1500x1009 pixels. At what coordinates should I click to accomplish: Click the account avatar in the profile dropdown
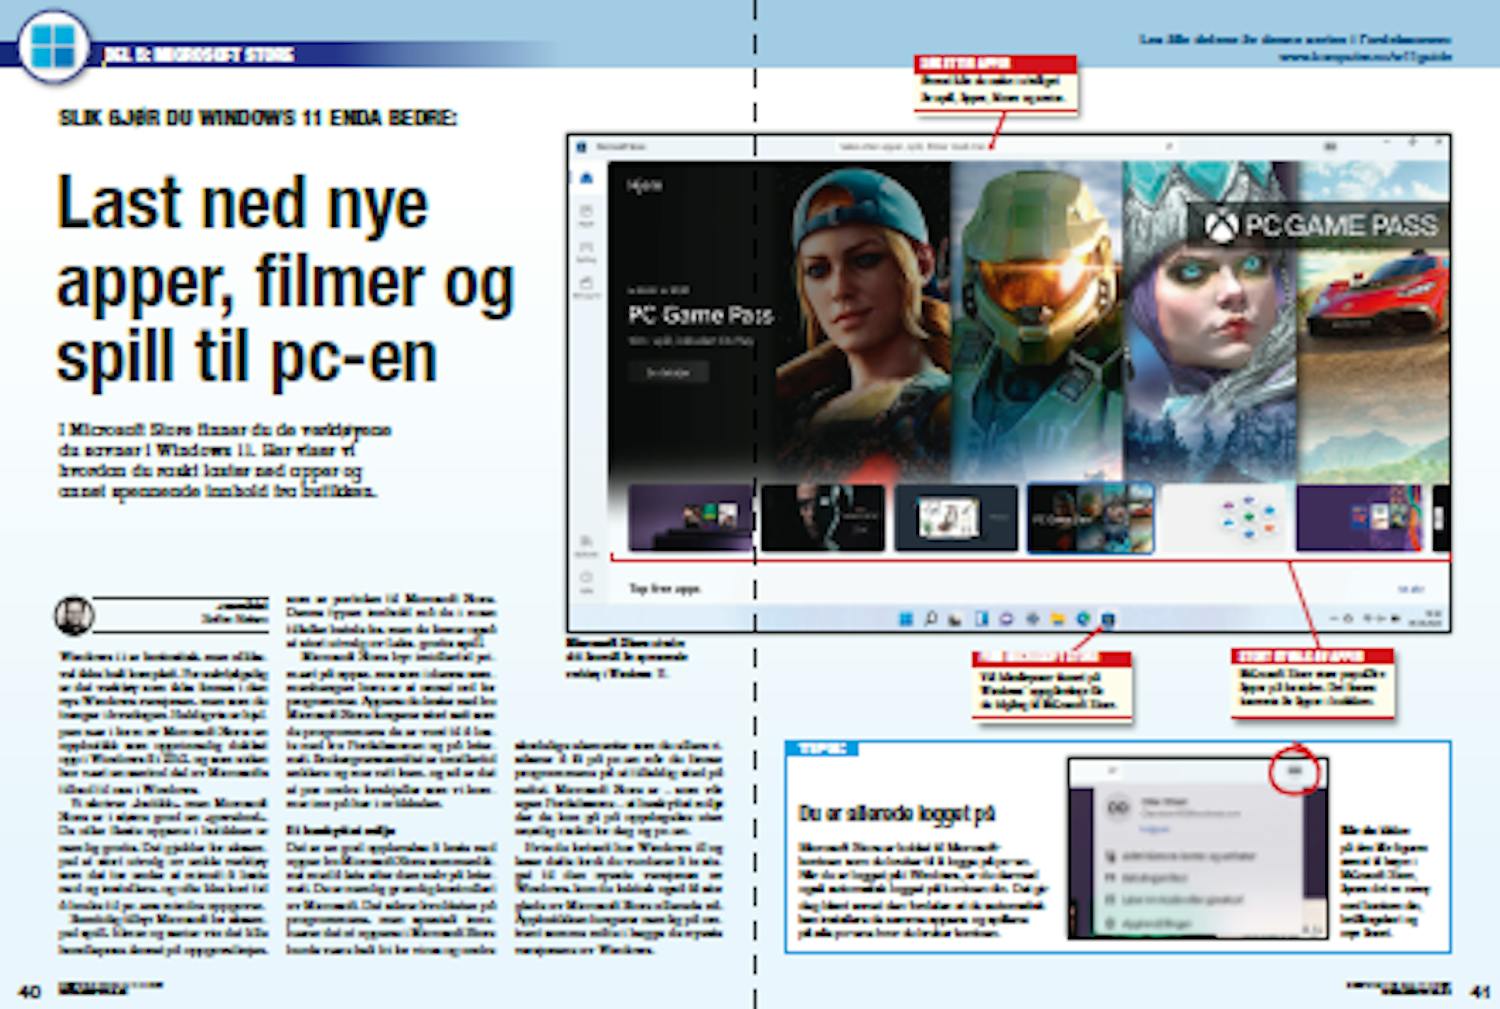[1117, 808]
